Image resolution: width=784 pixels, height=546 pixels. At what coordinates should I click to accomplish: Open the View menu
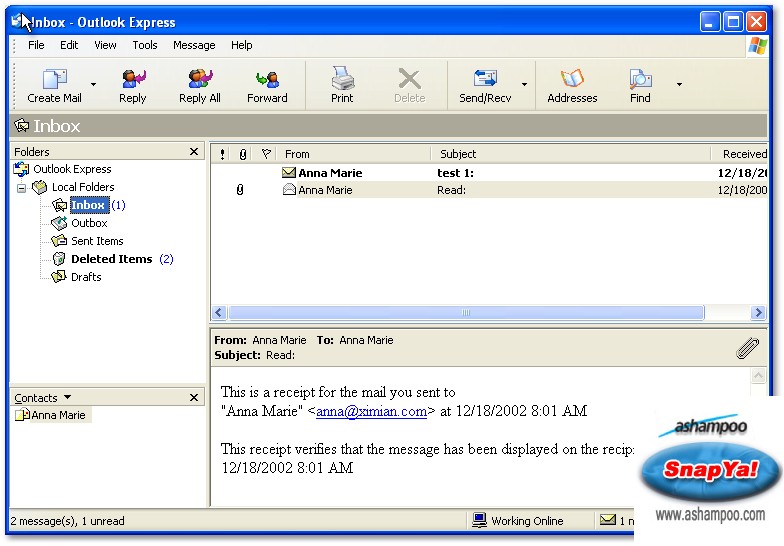click(106, 45)
